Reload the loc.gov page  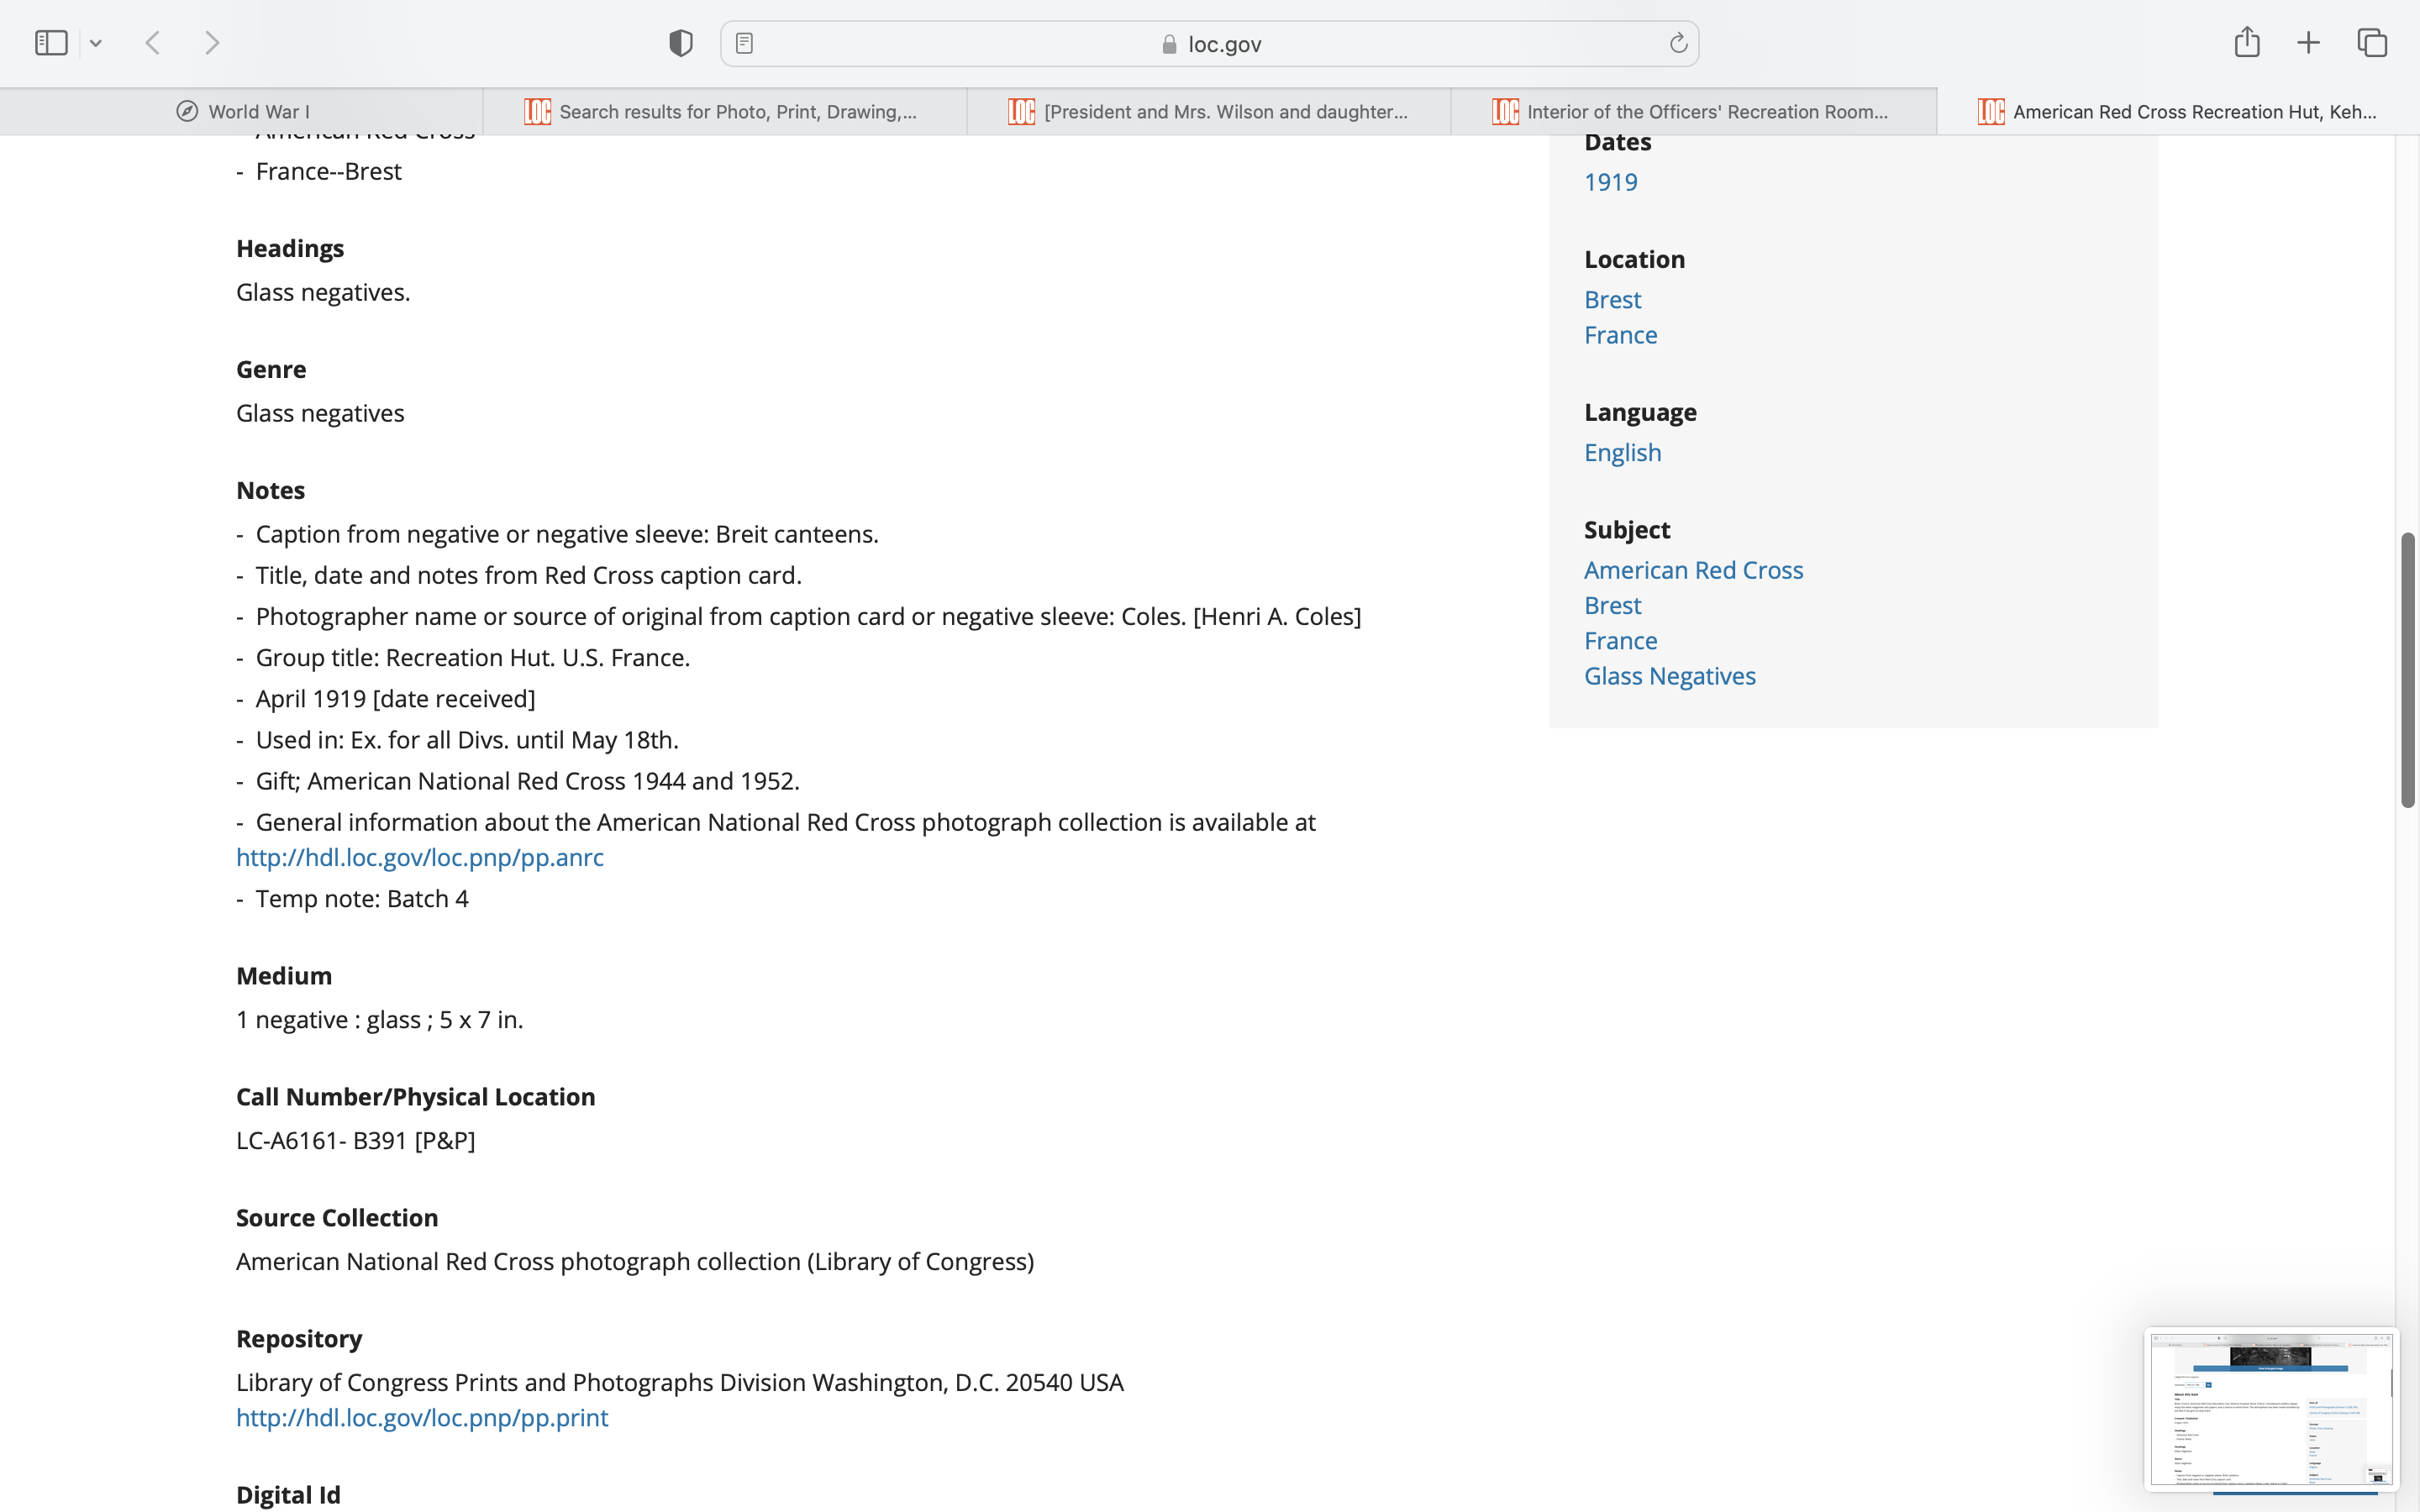(x=1678, y=43)
